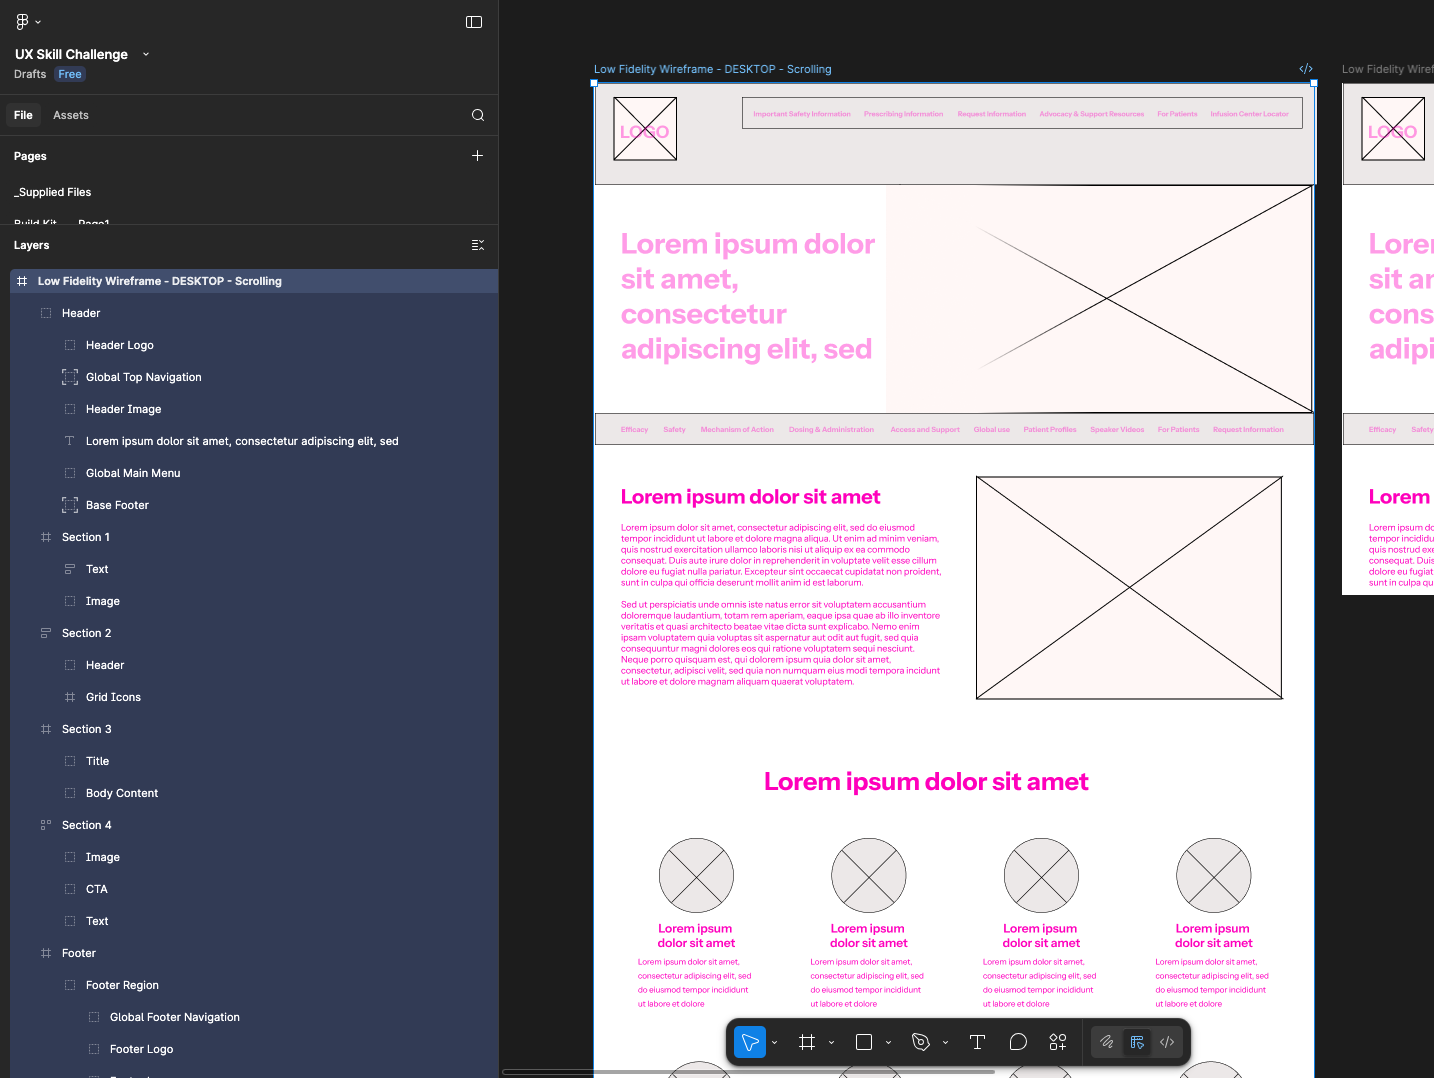
Task: Add a new page with the plus icon
Action: pyautogui.click(x=477, y=155)
